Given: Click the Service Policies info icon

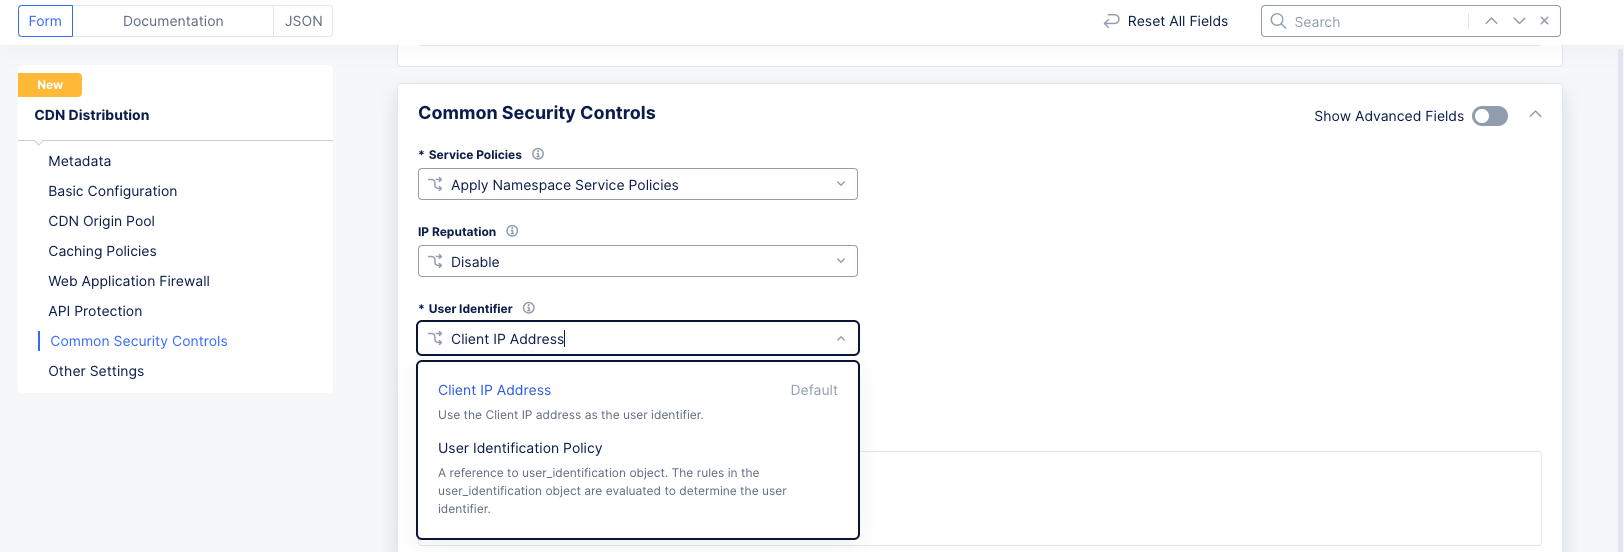Looking at the screenshot, I should click(538, 154).
